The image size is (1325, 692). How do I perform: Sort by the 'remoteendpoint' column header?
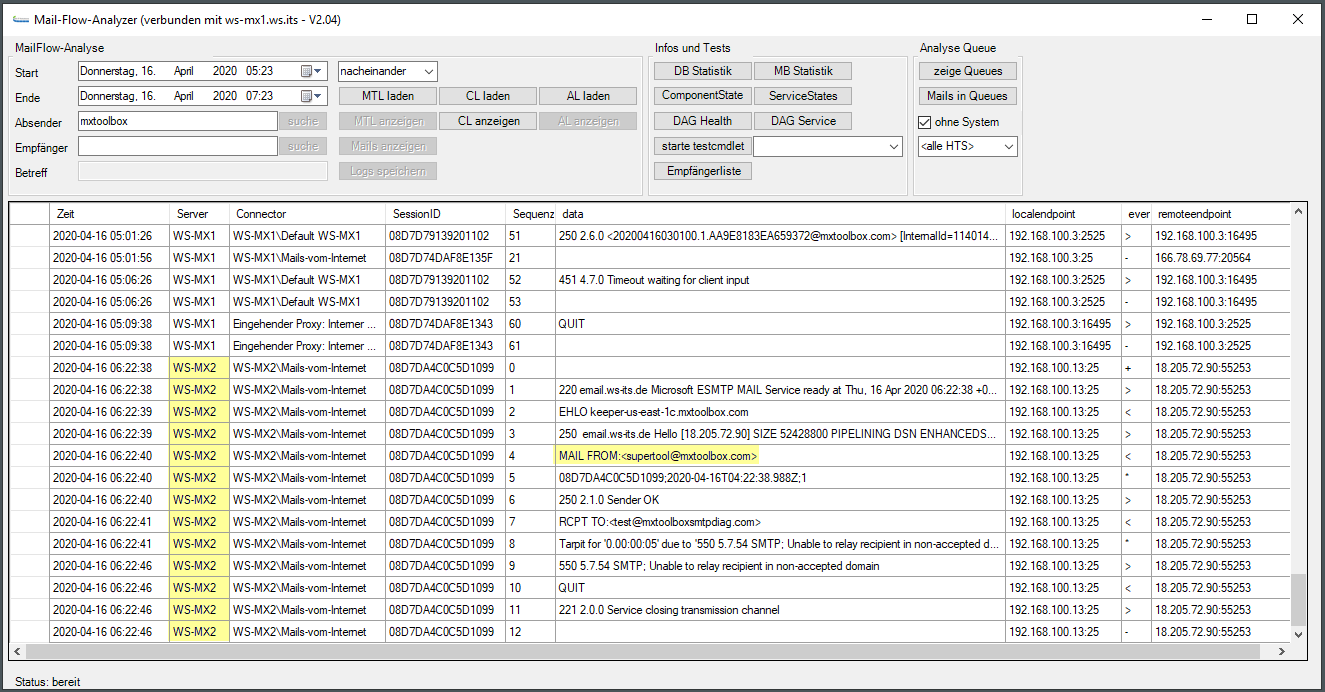[1220, 214]
